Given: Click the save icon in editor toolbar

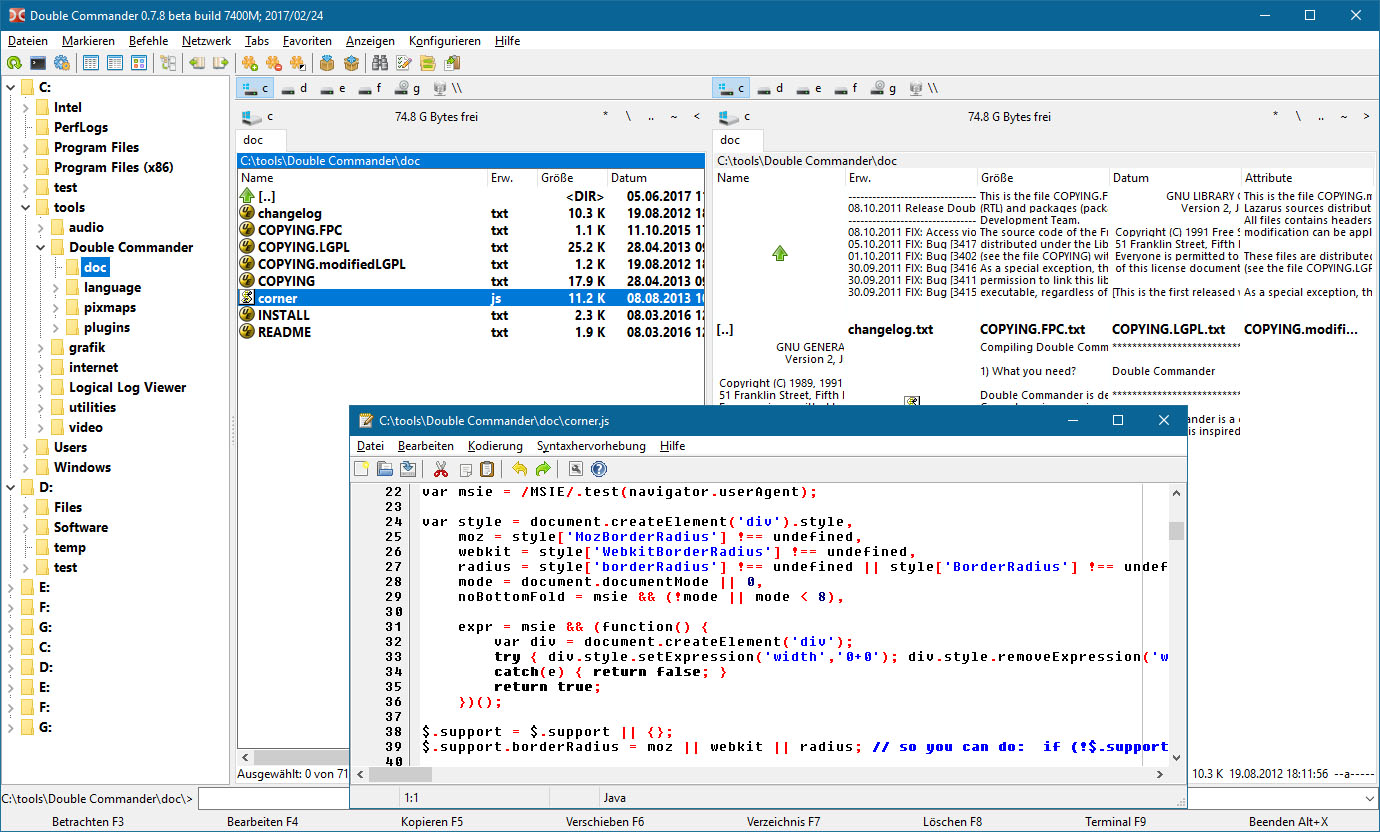Looking at the screenshot, I should [x=408, y=469].
